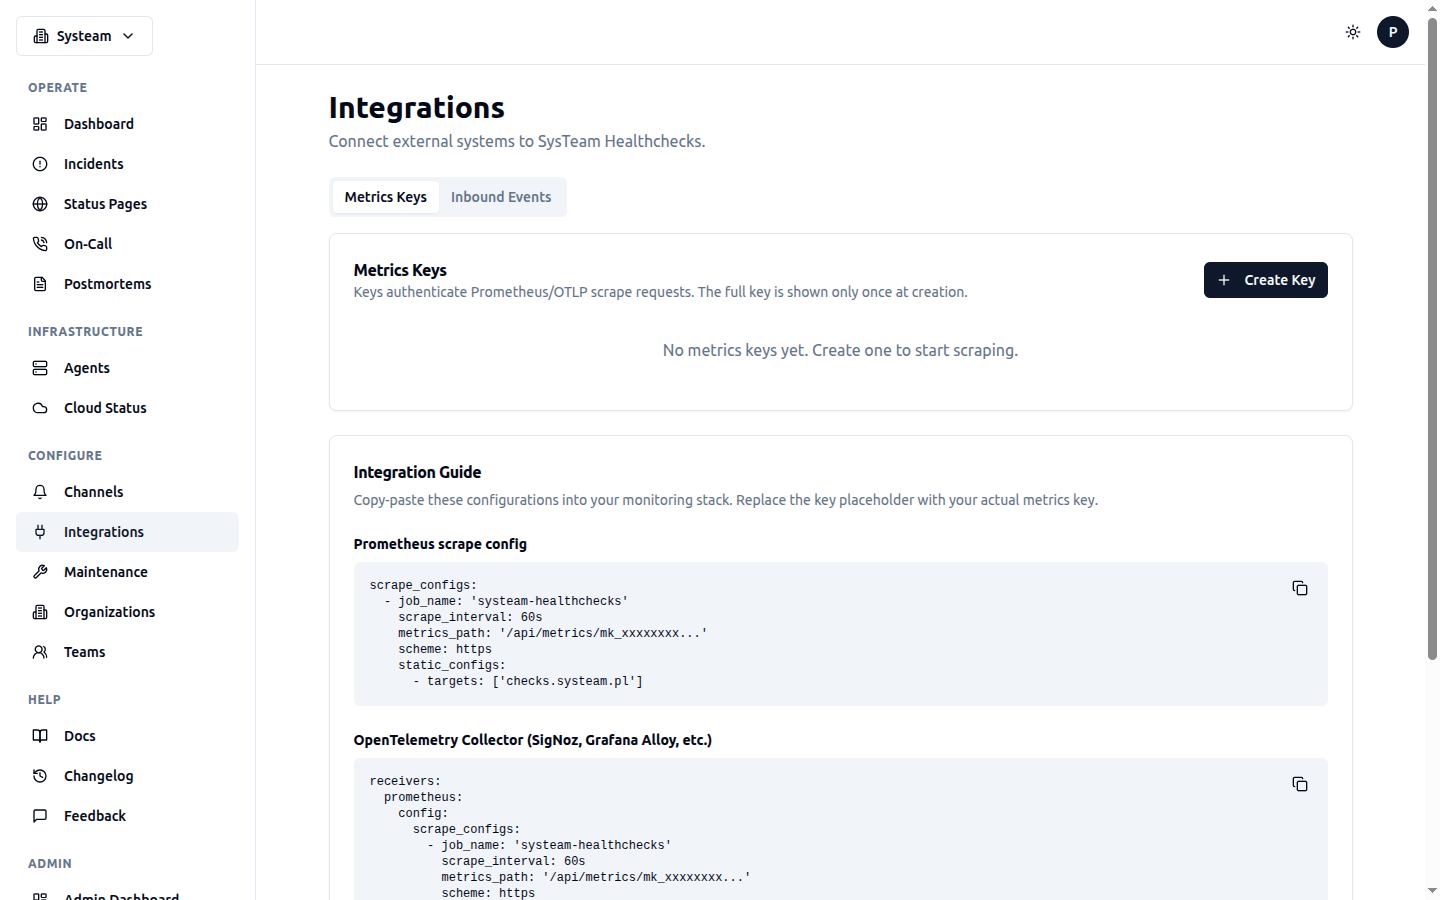Copy the Prometheus scrape config
Screen dimensions: 1440x900
pyautogui.click(x=1300, y=588)
